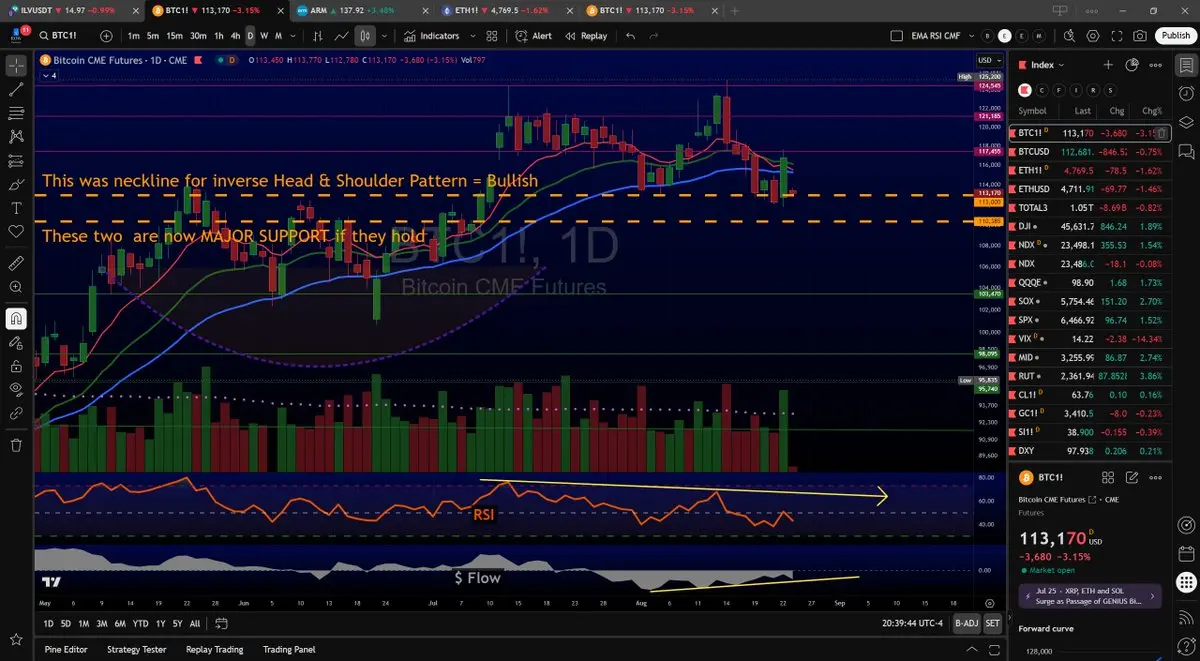
Task: Open the watchlist panel icon on right edge
Action: [1186, 66]
